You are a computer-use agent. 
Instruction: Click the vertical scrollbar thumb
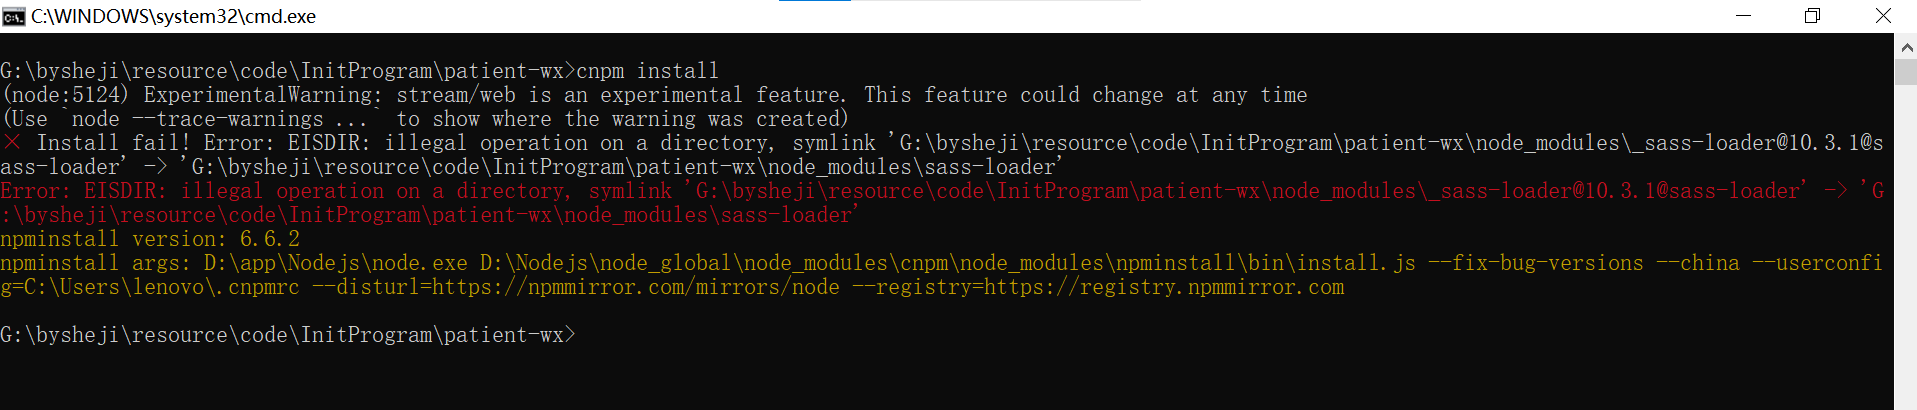(x=1905, y=72)
